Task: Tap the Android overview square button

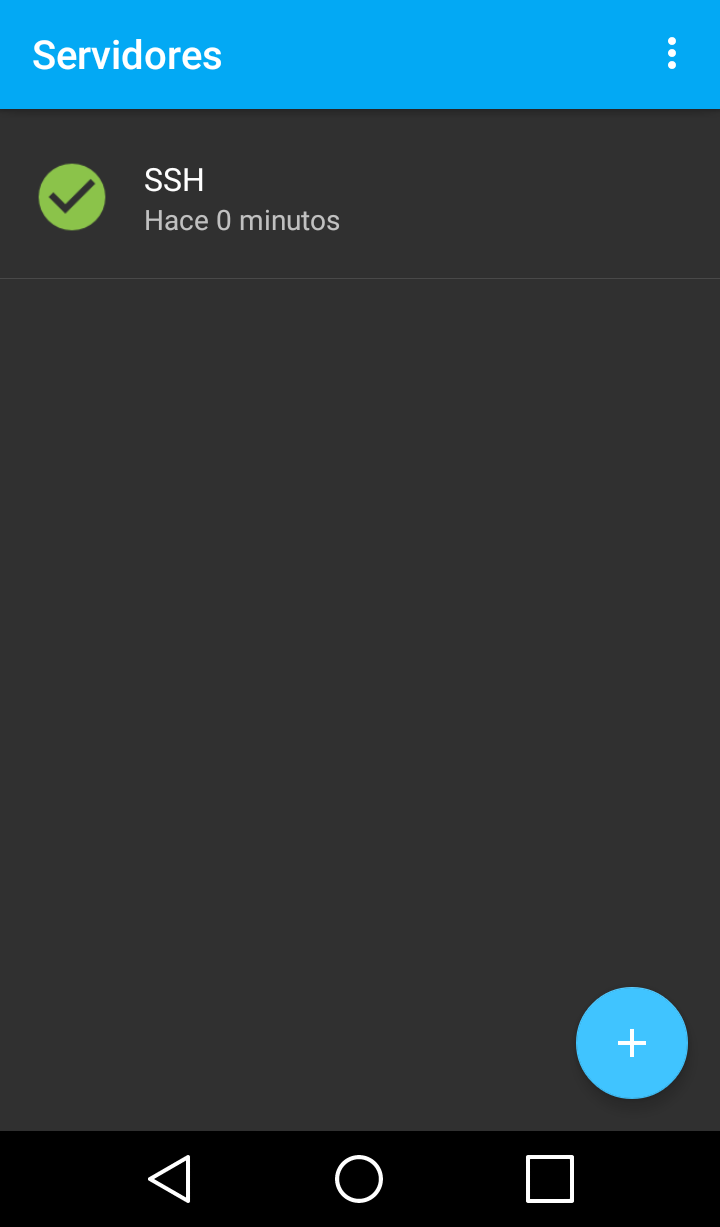Action: click(550, 1179)
